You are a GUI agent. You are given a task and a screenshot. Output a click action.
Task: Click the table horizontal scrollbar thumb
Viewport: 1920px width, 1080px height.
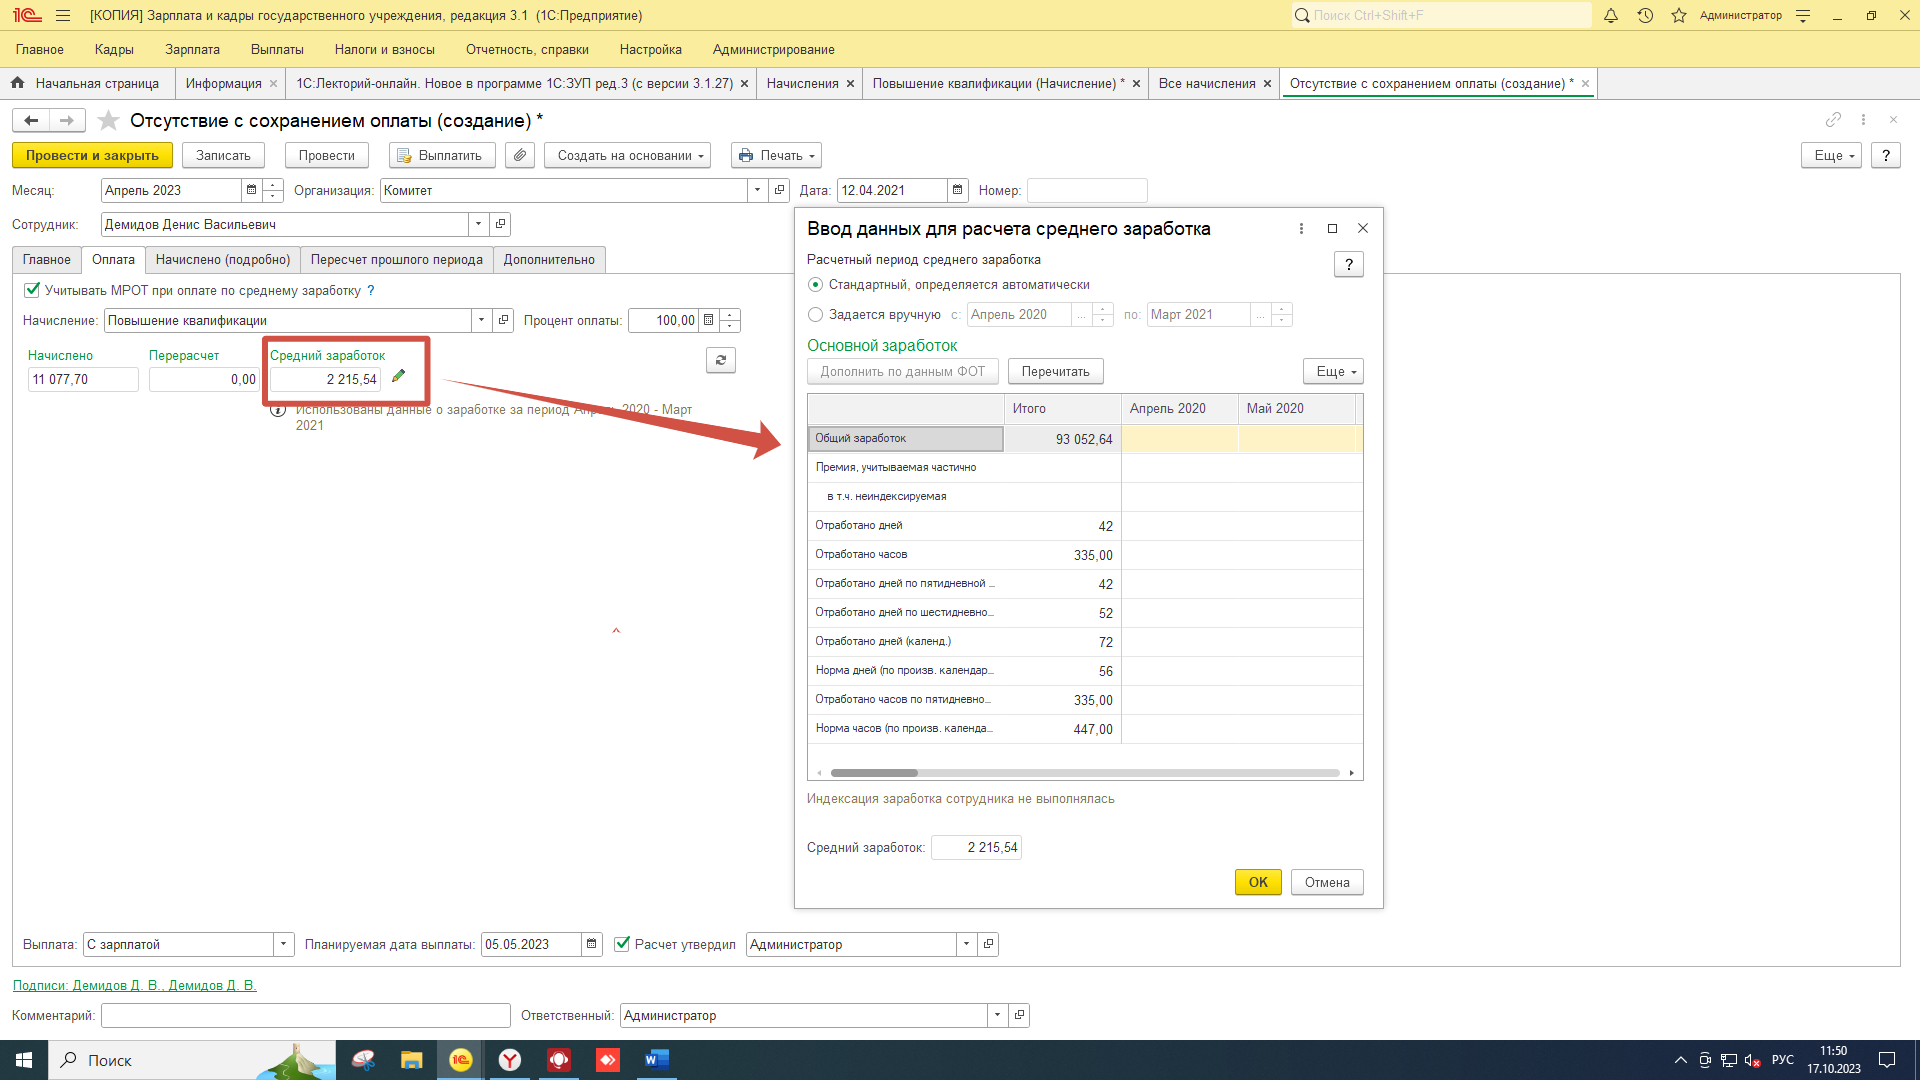point(873,773)
